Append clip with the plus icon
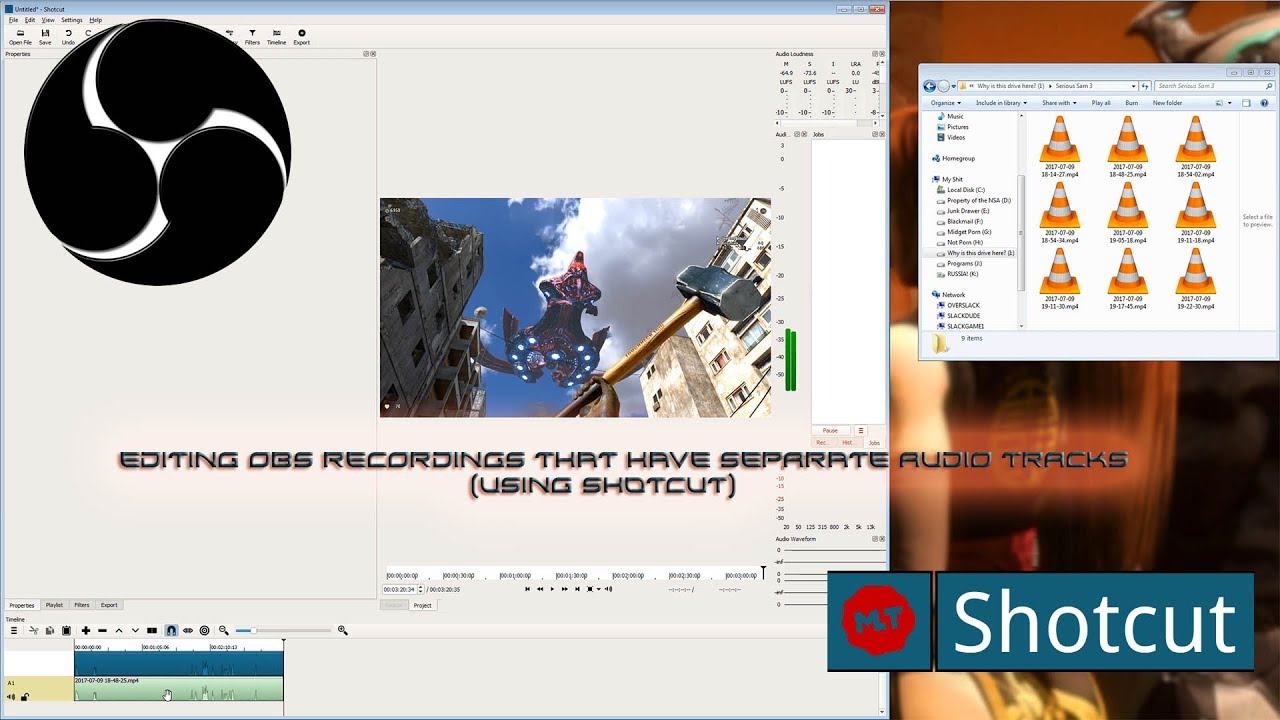 coord(86,630)
